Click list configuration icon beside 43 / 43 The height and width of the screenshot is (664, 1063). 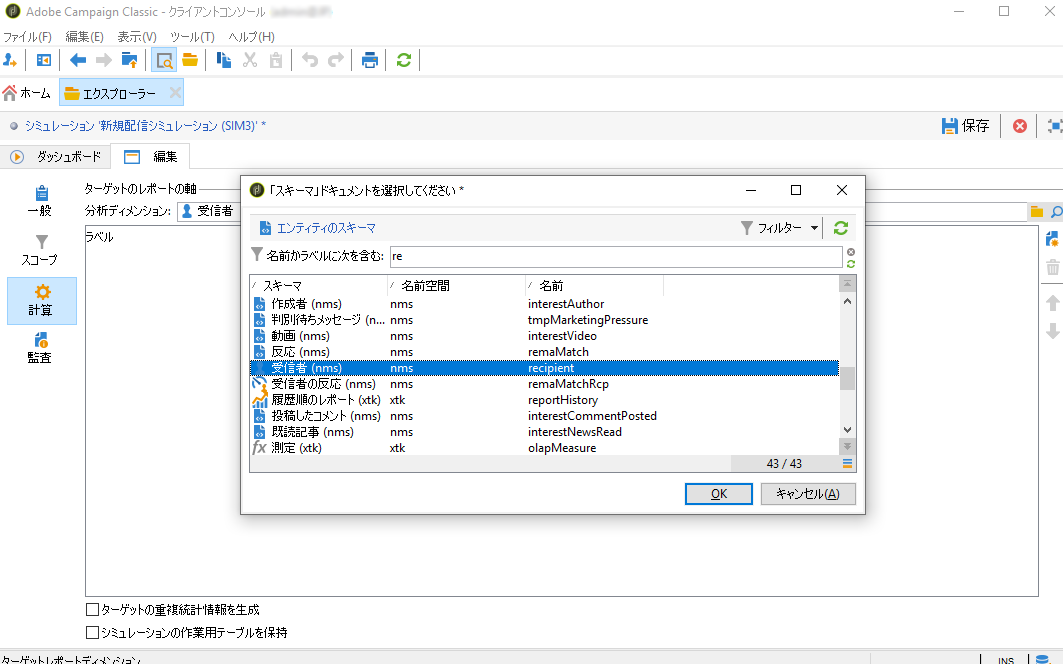coord(847,463)
